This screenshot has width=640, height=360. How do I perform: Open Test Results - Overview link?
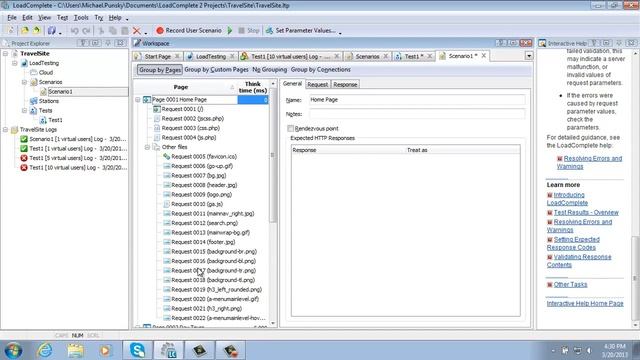tap(586, 213)
